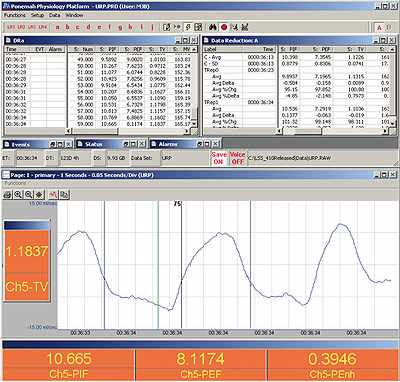Screen dimensions: 400x382
Task: Click the crosshair icon in graph toolbar
Action: point(39,194)
